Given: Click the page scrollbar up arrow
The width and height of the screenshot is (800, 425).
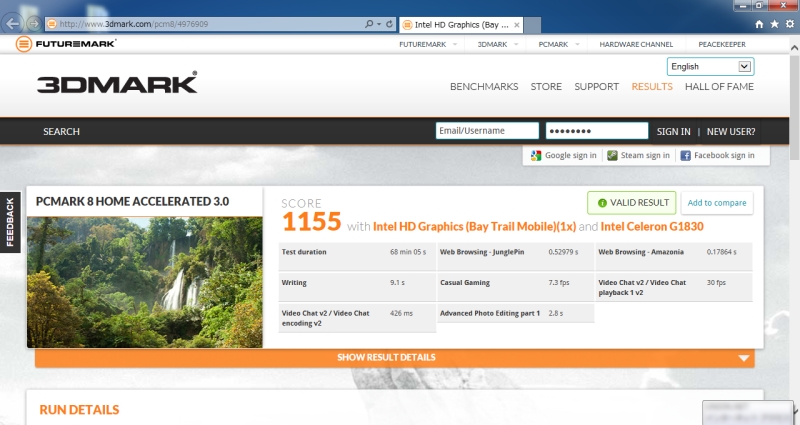Looking at the screenshot, I should pos(794,47).
